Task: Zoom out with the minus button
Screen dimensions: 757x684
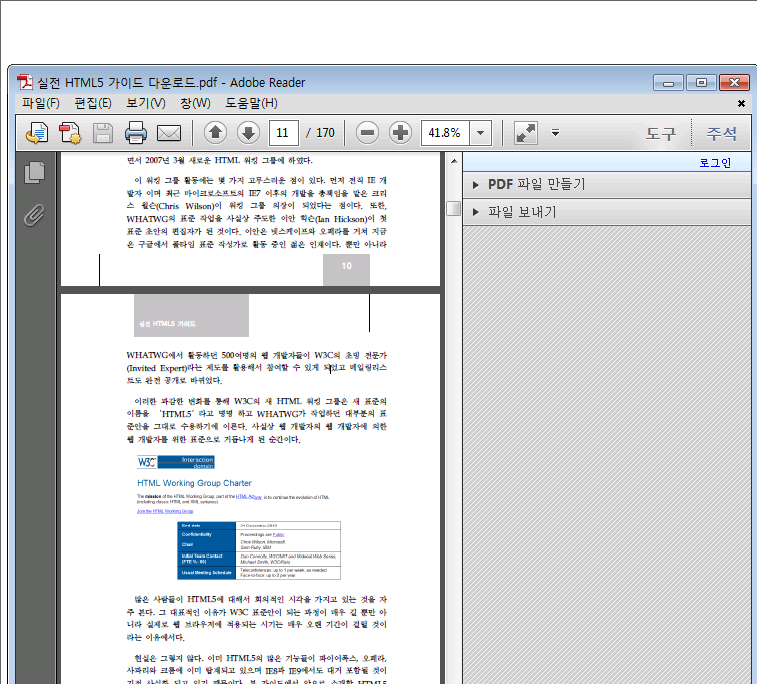Action: pos(367,133)
